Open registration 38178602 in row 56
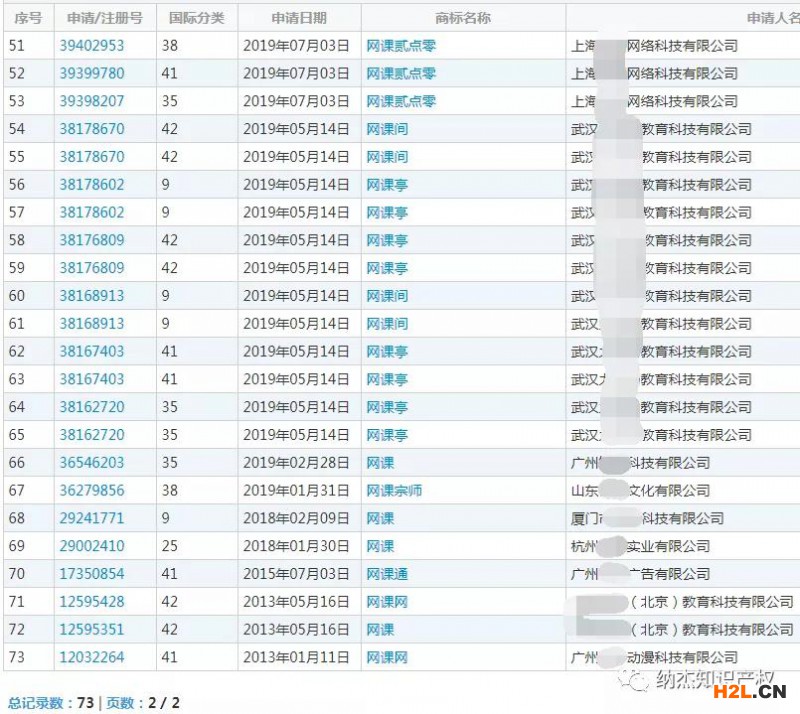Screen dimensions: 800x714 point(92,185)
